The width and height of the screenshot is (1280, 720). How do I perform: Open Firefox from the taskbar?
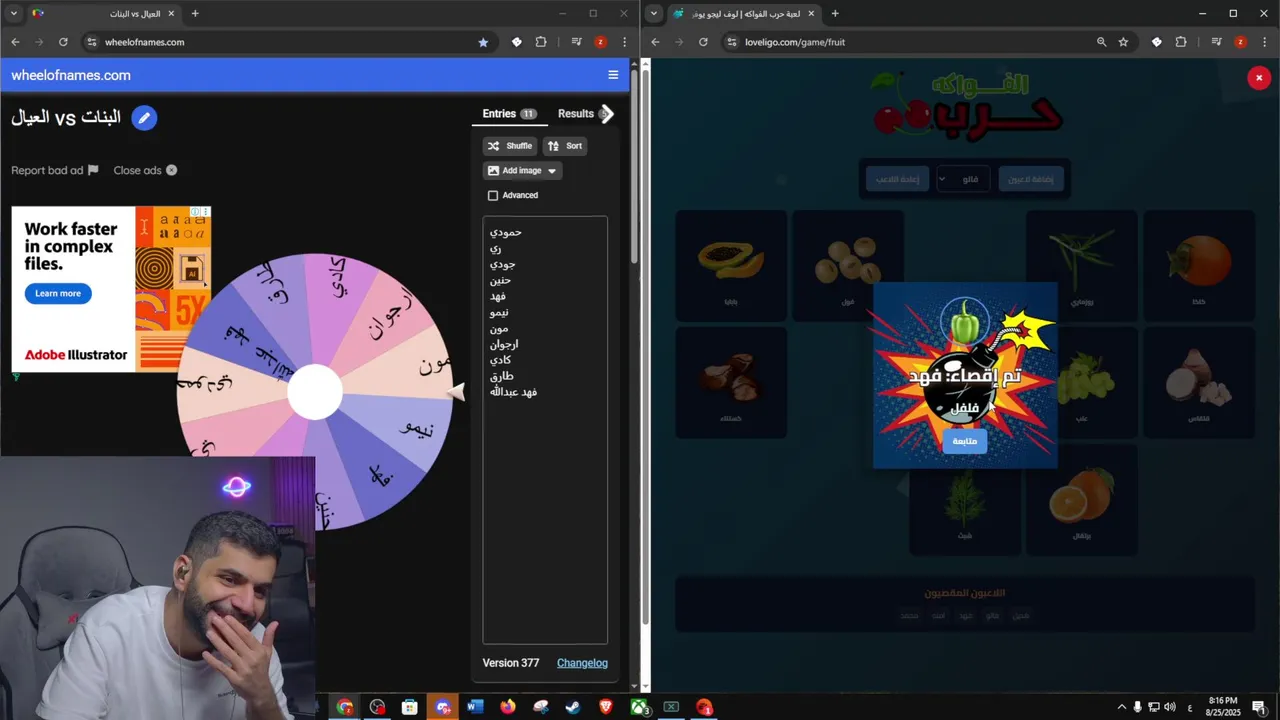508,707
